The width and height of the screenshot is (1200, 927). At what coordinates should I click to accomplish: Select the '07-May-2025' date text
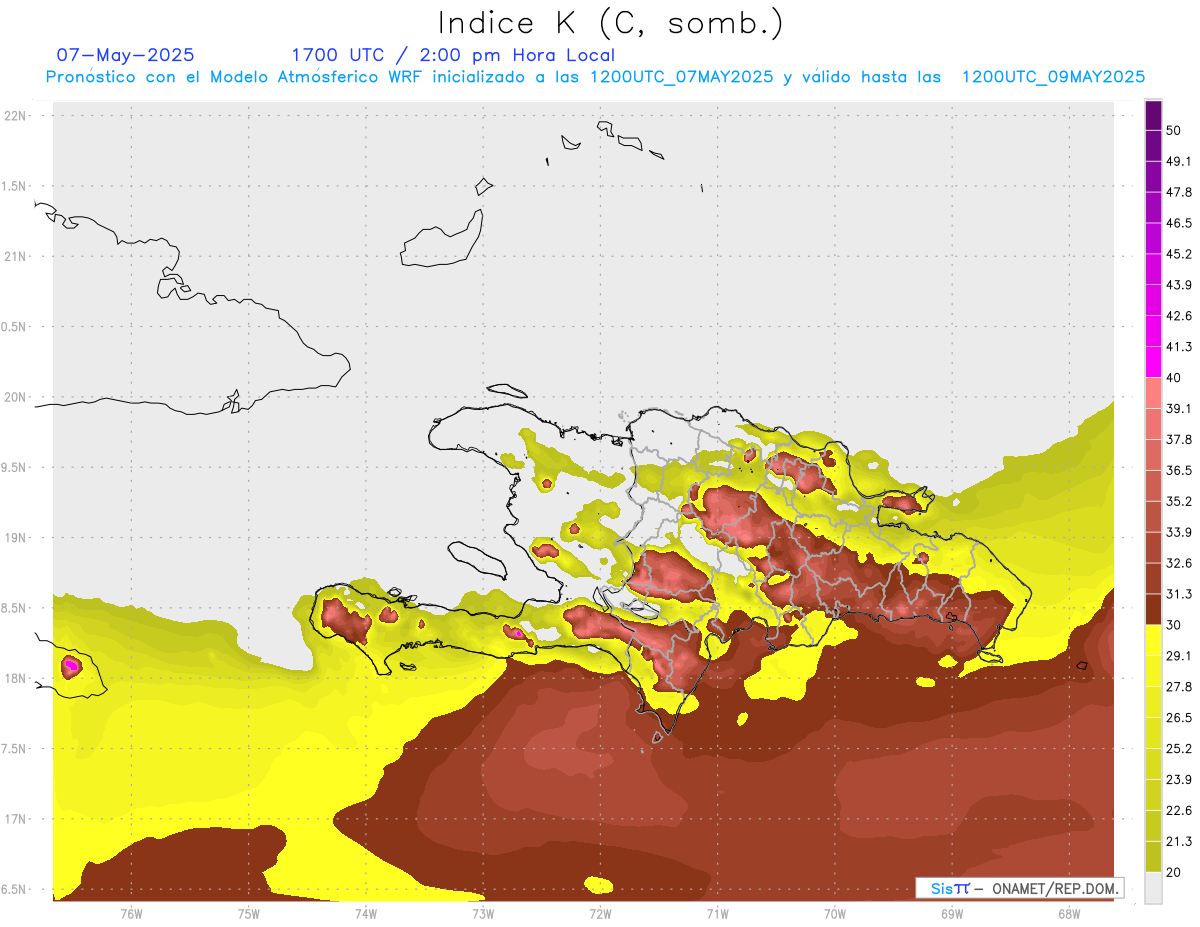tap(125, 55)
